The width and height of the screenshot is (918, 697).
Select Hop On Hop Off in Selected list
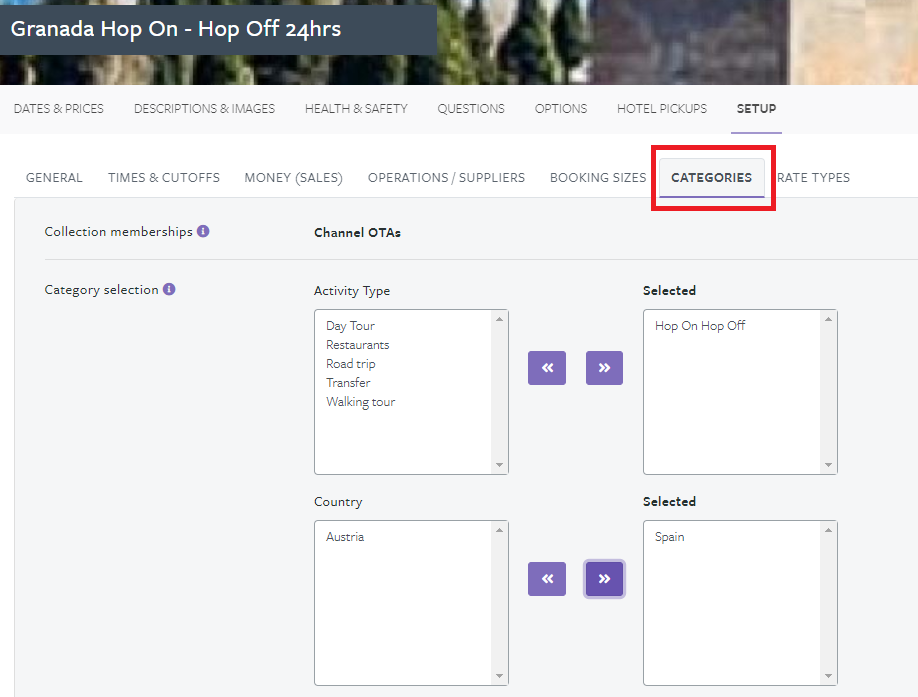point(700,326)
